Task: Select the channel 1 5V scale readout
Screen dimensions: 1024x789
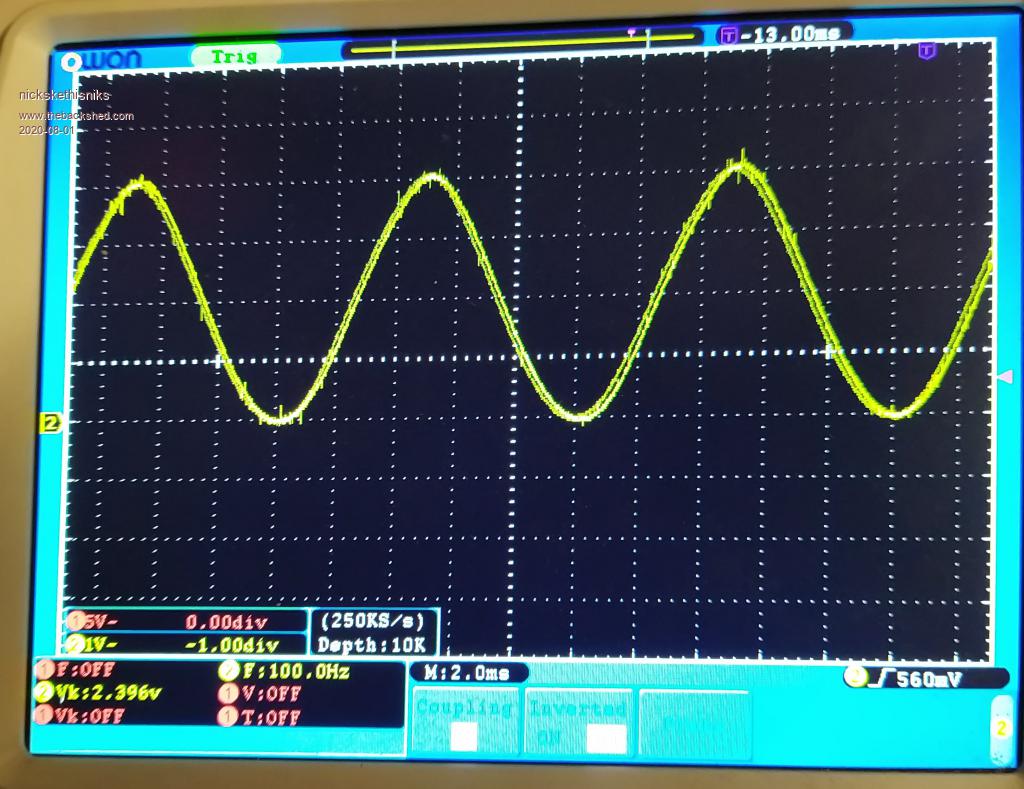Action: click(184, 621)
